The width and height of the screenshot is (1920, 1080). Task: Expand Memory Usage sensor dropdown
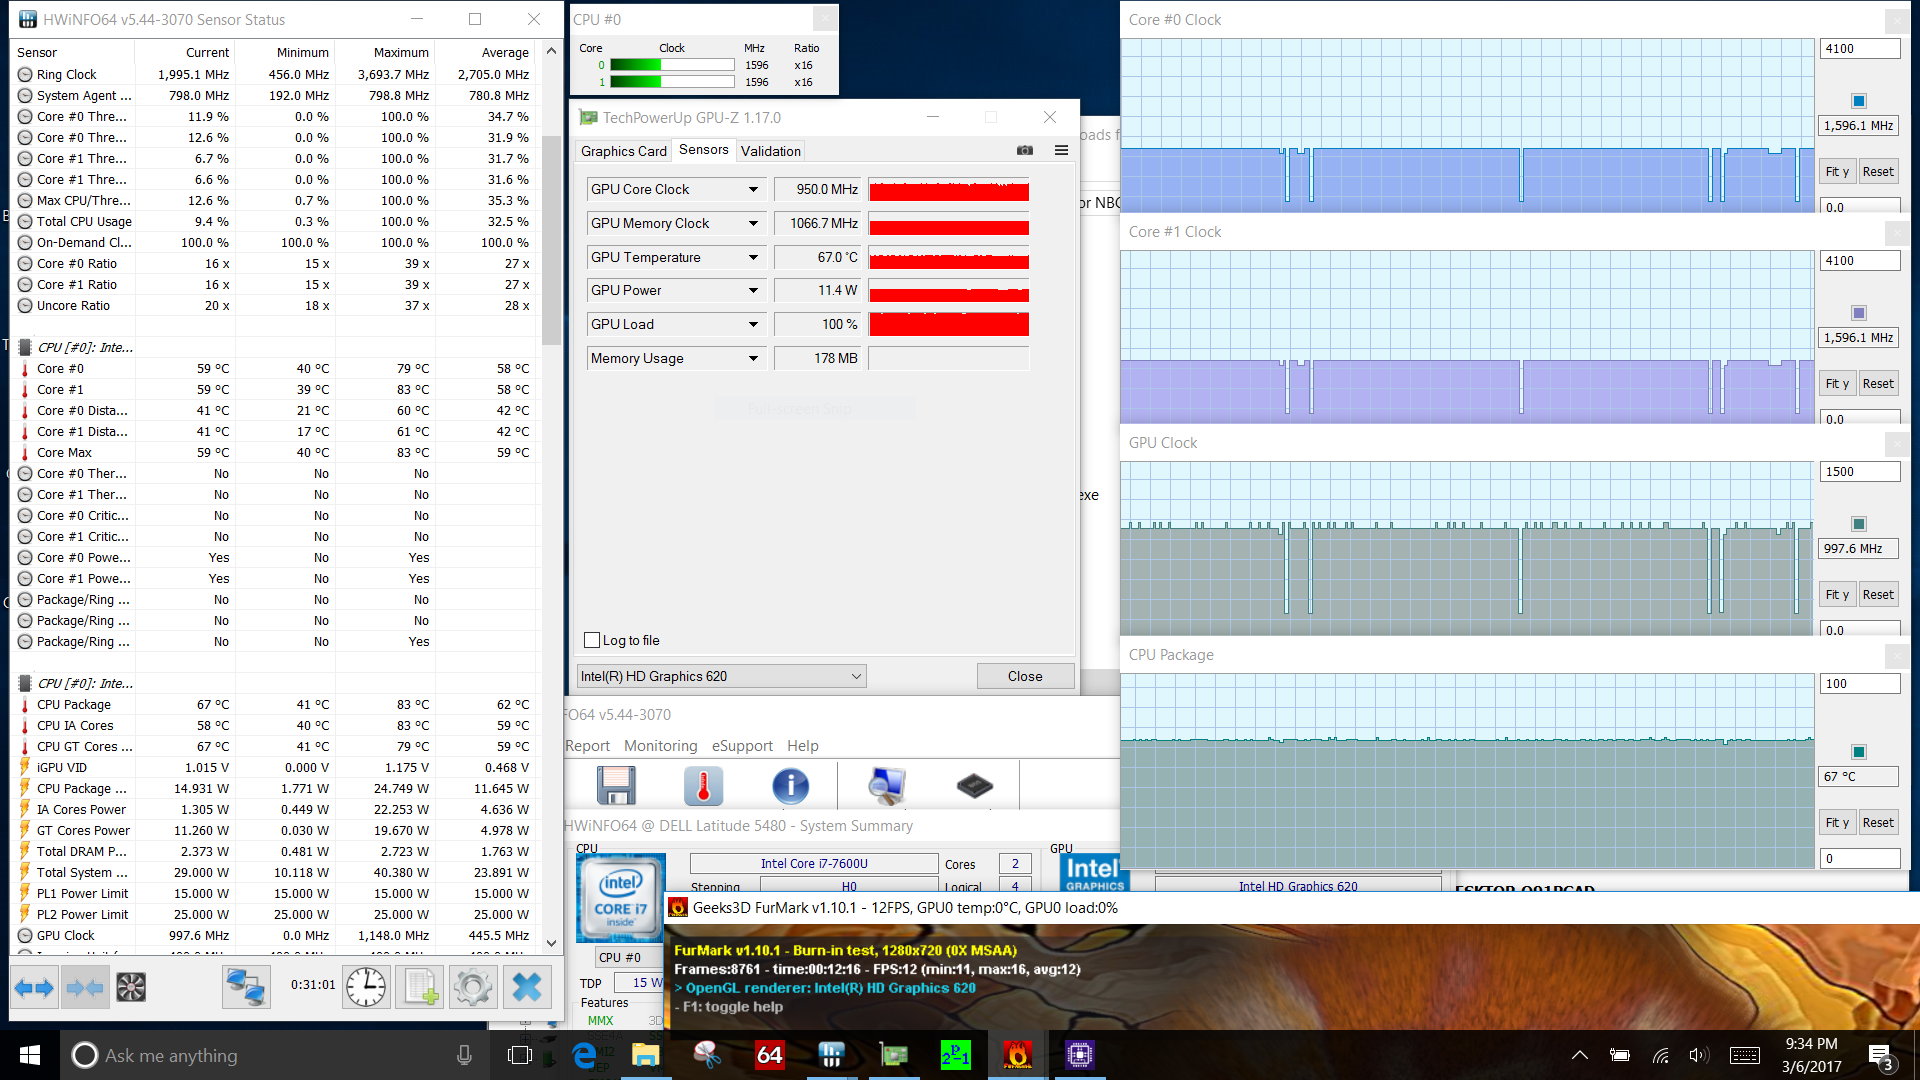click(x=753, y=358)
